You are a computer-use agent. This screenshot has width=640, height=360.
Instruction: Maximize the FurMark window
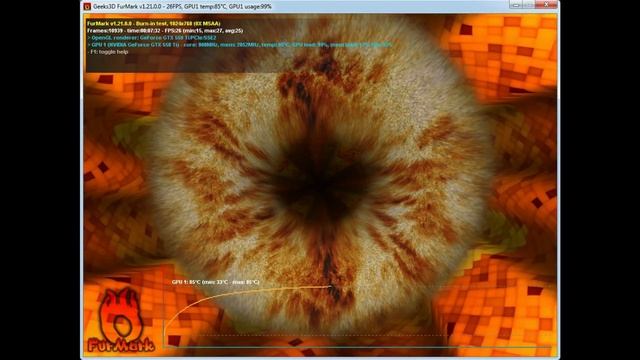pos(529,4)
